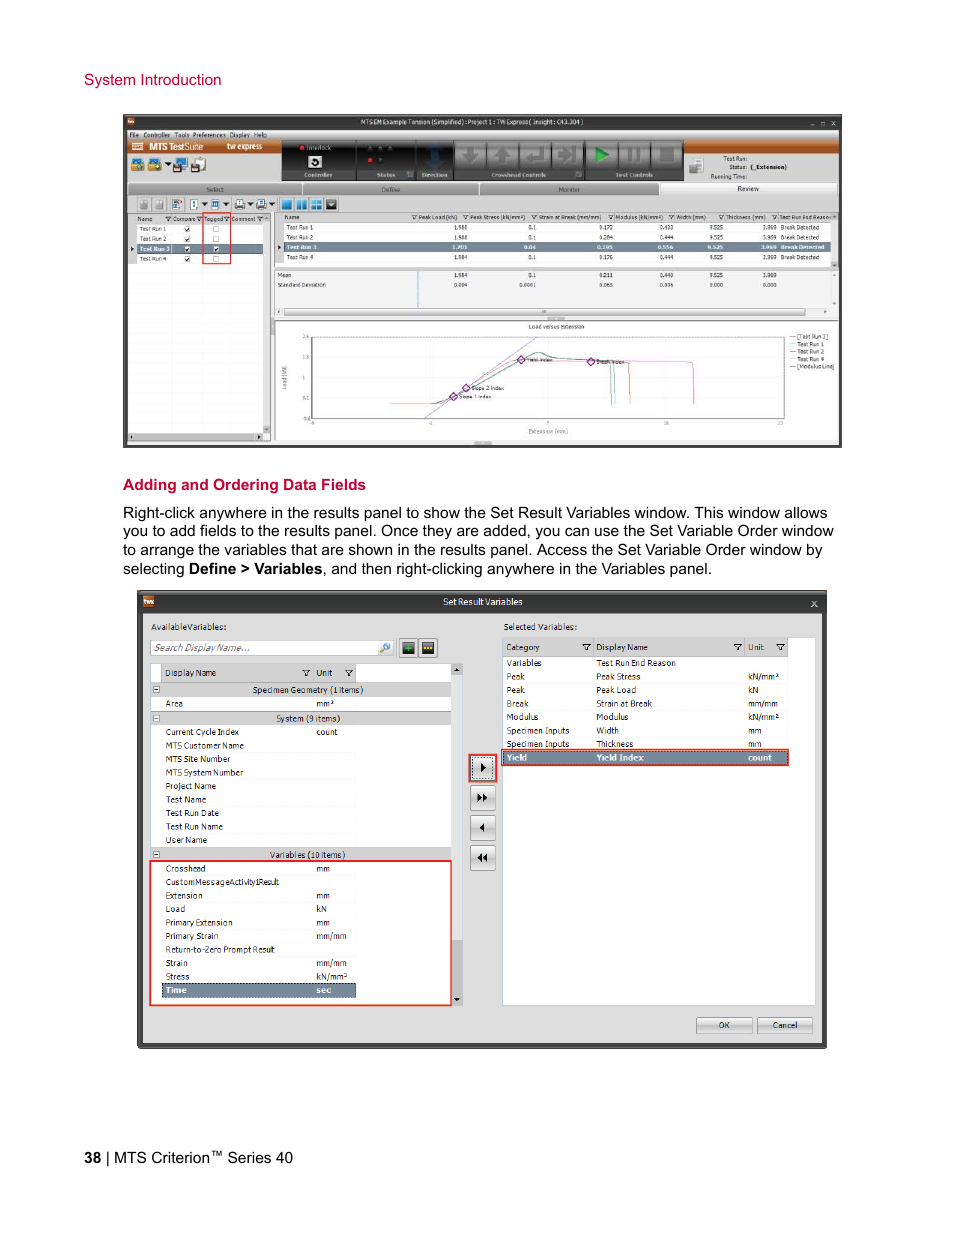Select the Yield Index row in Selected Variables

pyautogui.click(x=645, y=758)
